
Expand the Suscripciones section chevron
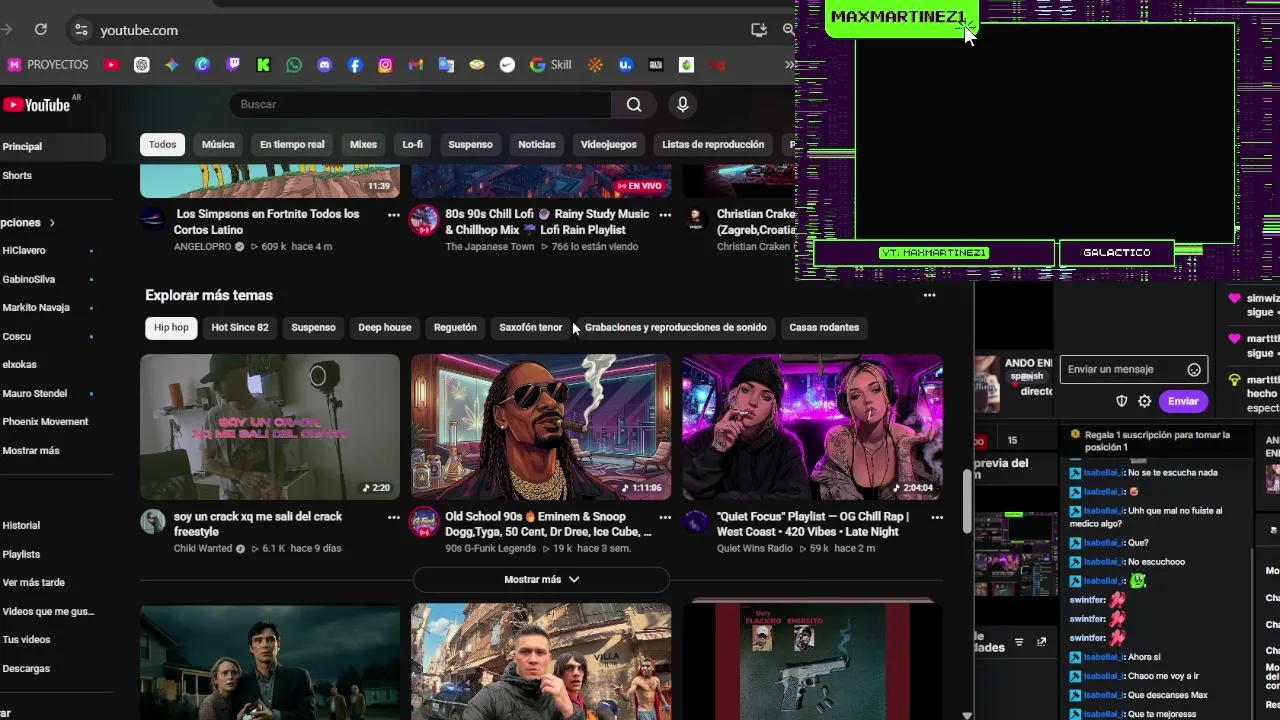(52, 223)
